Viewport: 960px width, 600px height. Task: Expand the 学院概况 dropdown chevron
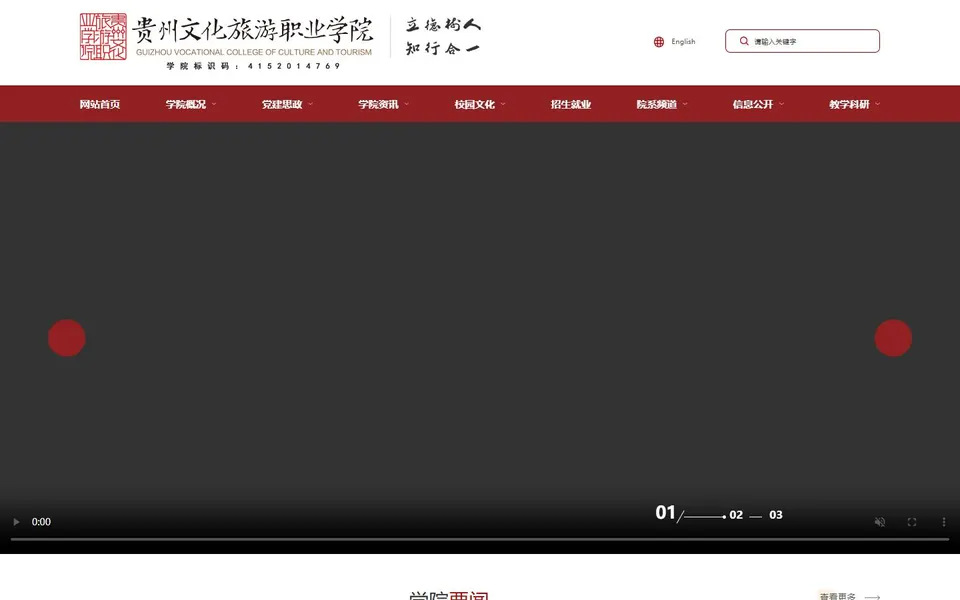214,104
